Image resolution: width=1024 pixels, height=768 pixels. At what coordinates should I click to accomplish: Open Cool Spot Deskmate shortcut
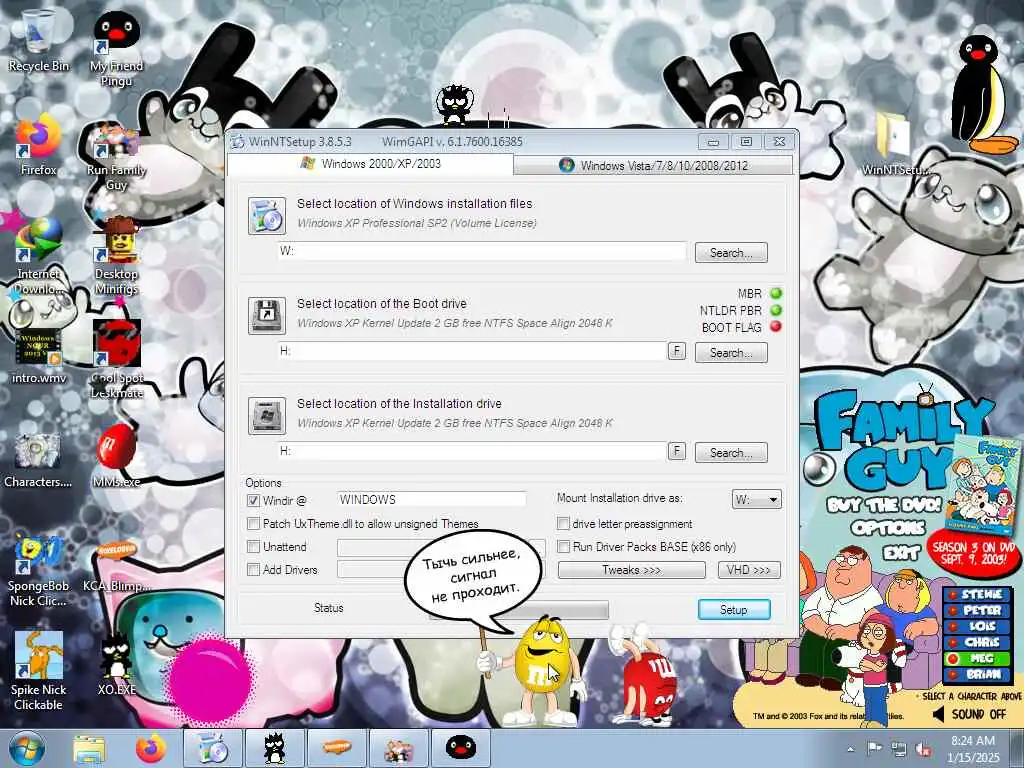pos(116,359)
